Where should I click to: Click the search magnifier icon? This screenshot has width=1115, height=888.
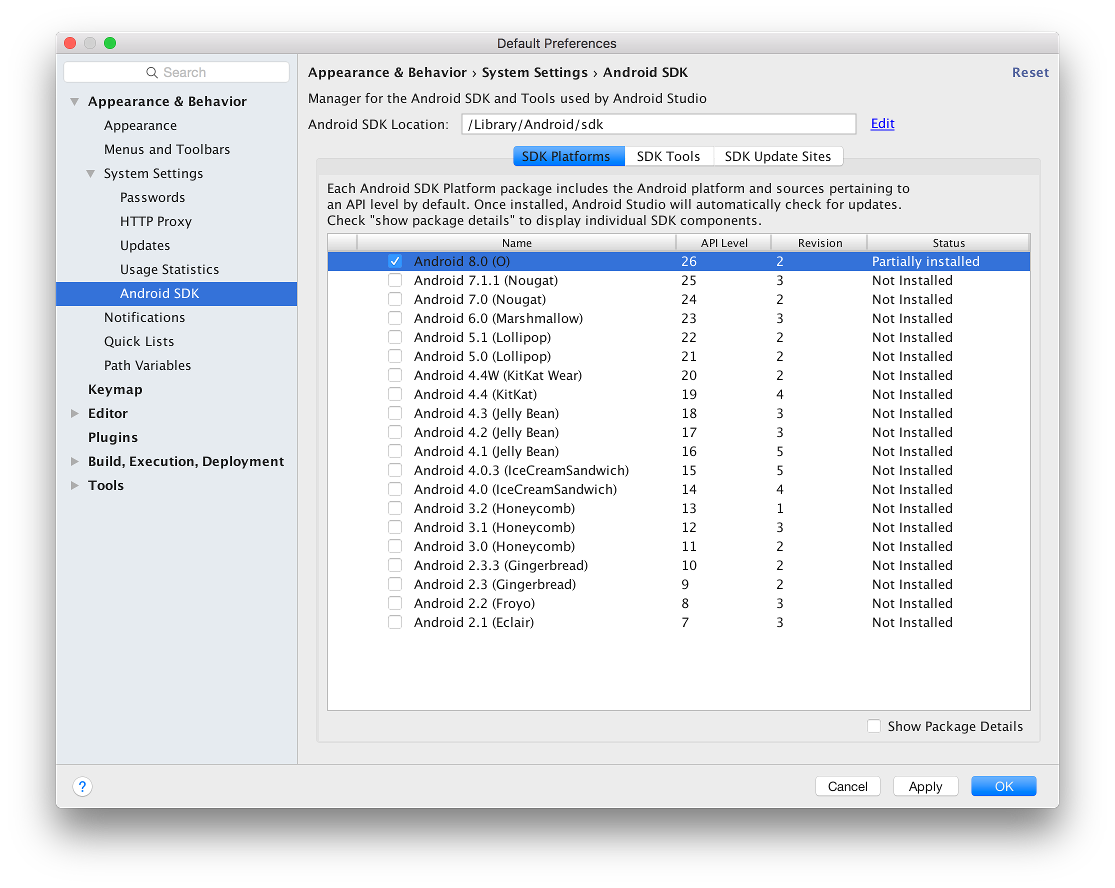coord(151,73)
